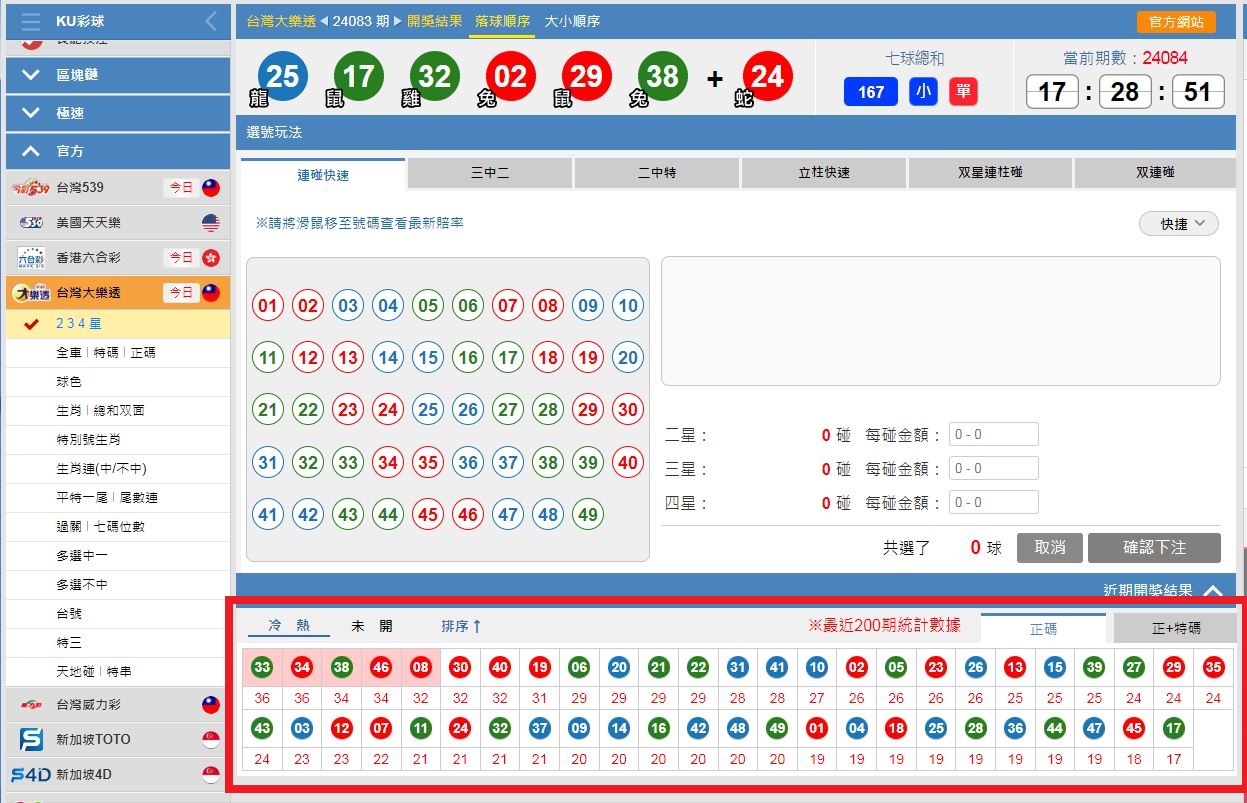Click the 官方網站 button
Viewport: 1247px width, 803px height.
(1176, 22)
